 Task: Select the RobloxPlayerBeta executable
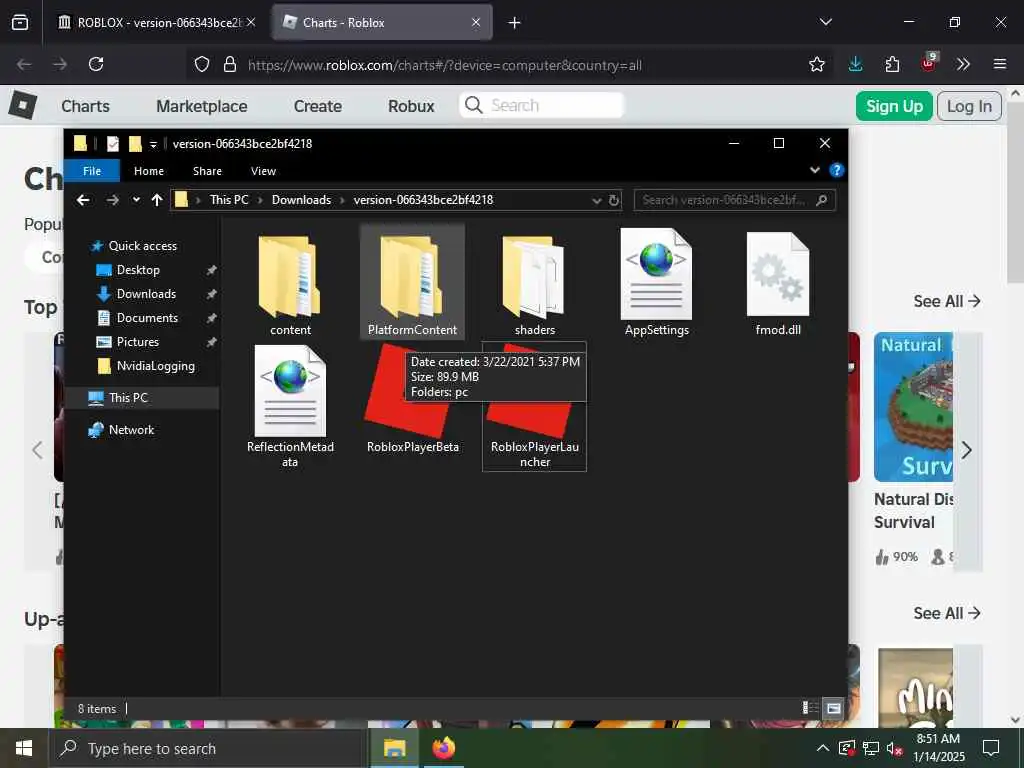click(x=412, y=400)
